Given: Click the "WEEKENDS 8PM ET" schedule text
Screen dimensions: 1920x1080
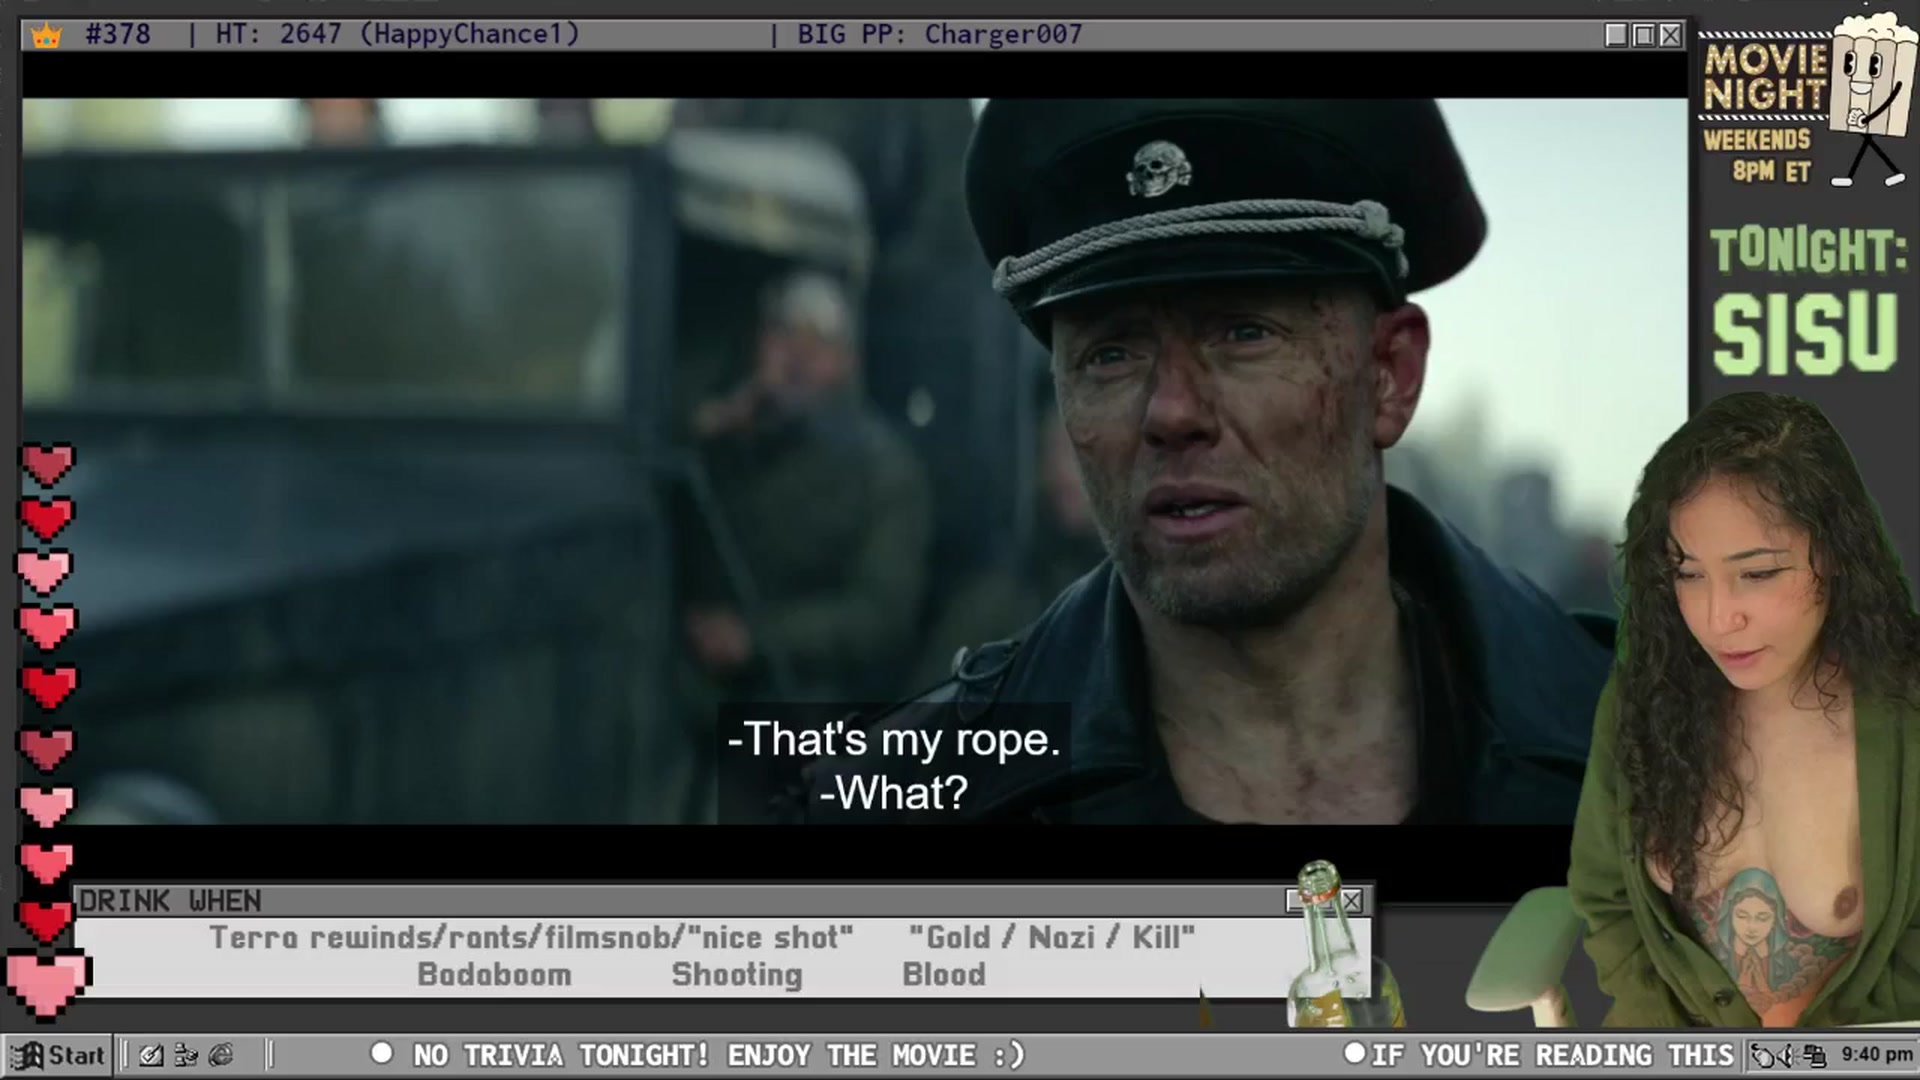Looking at the screenshot, I should (1758, 155).
